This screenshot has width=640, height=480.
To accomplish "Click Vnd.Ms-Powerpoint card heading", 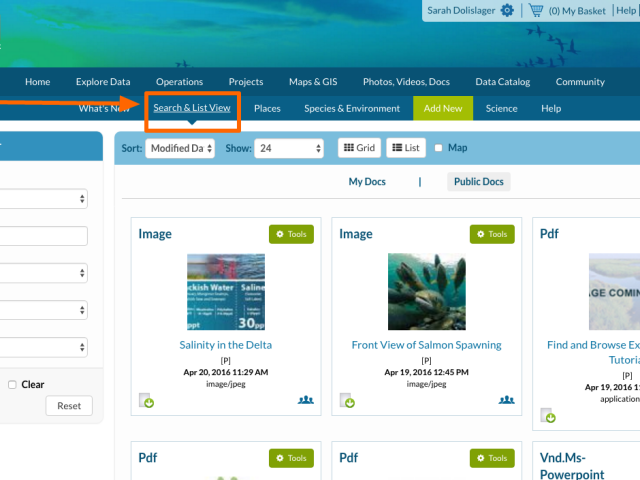I will 572,466.
